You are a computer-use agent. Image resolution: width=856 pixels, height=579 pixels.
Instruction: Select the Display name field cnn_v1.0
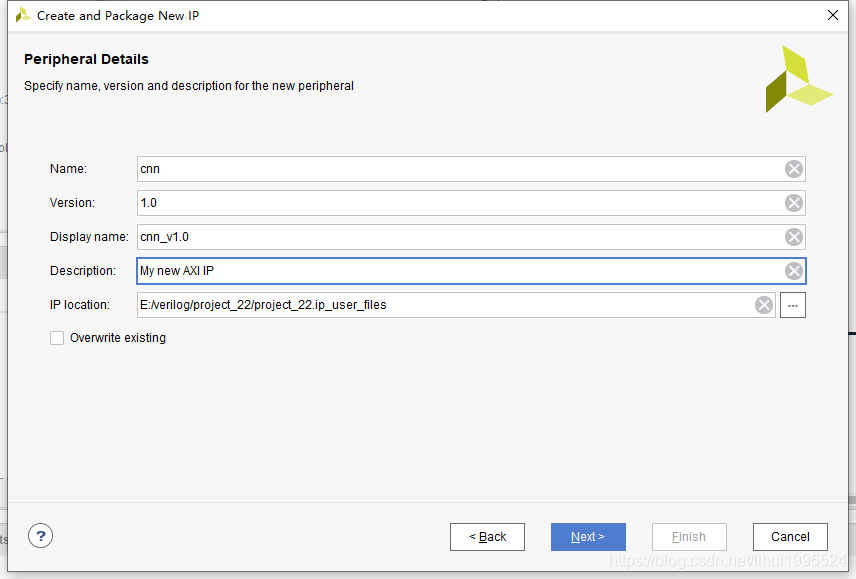coord(460,237)
